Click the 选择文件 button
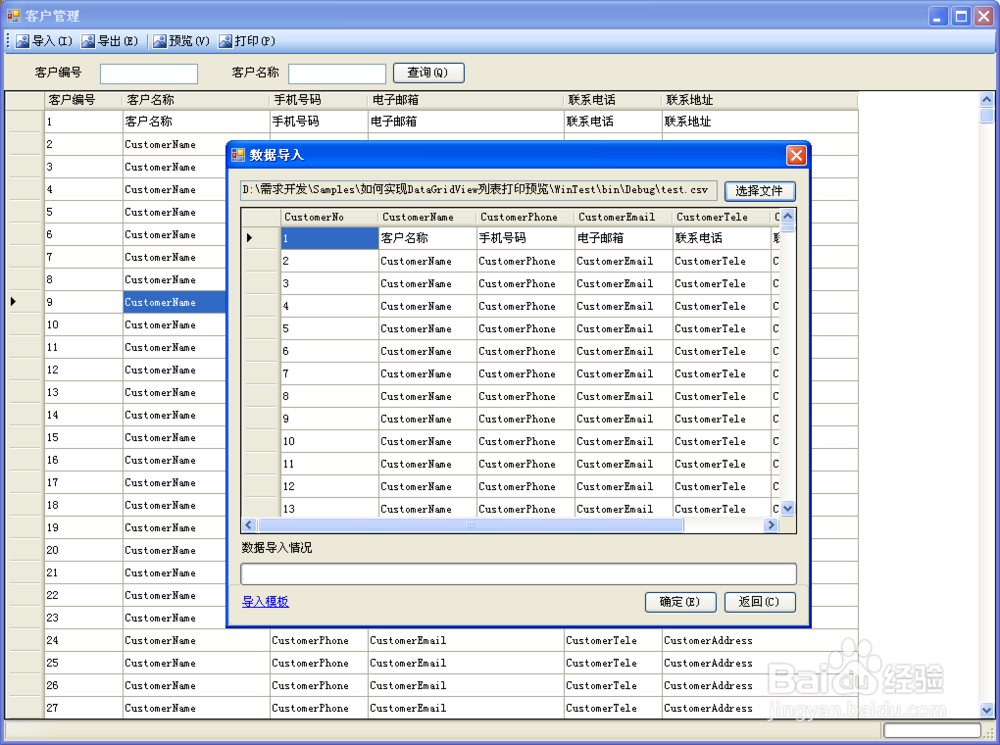 [760, 191]
